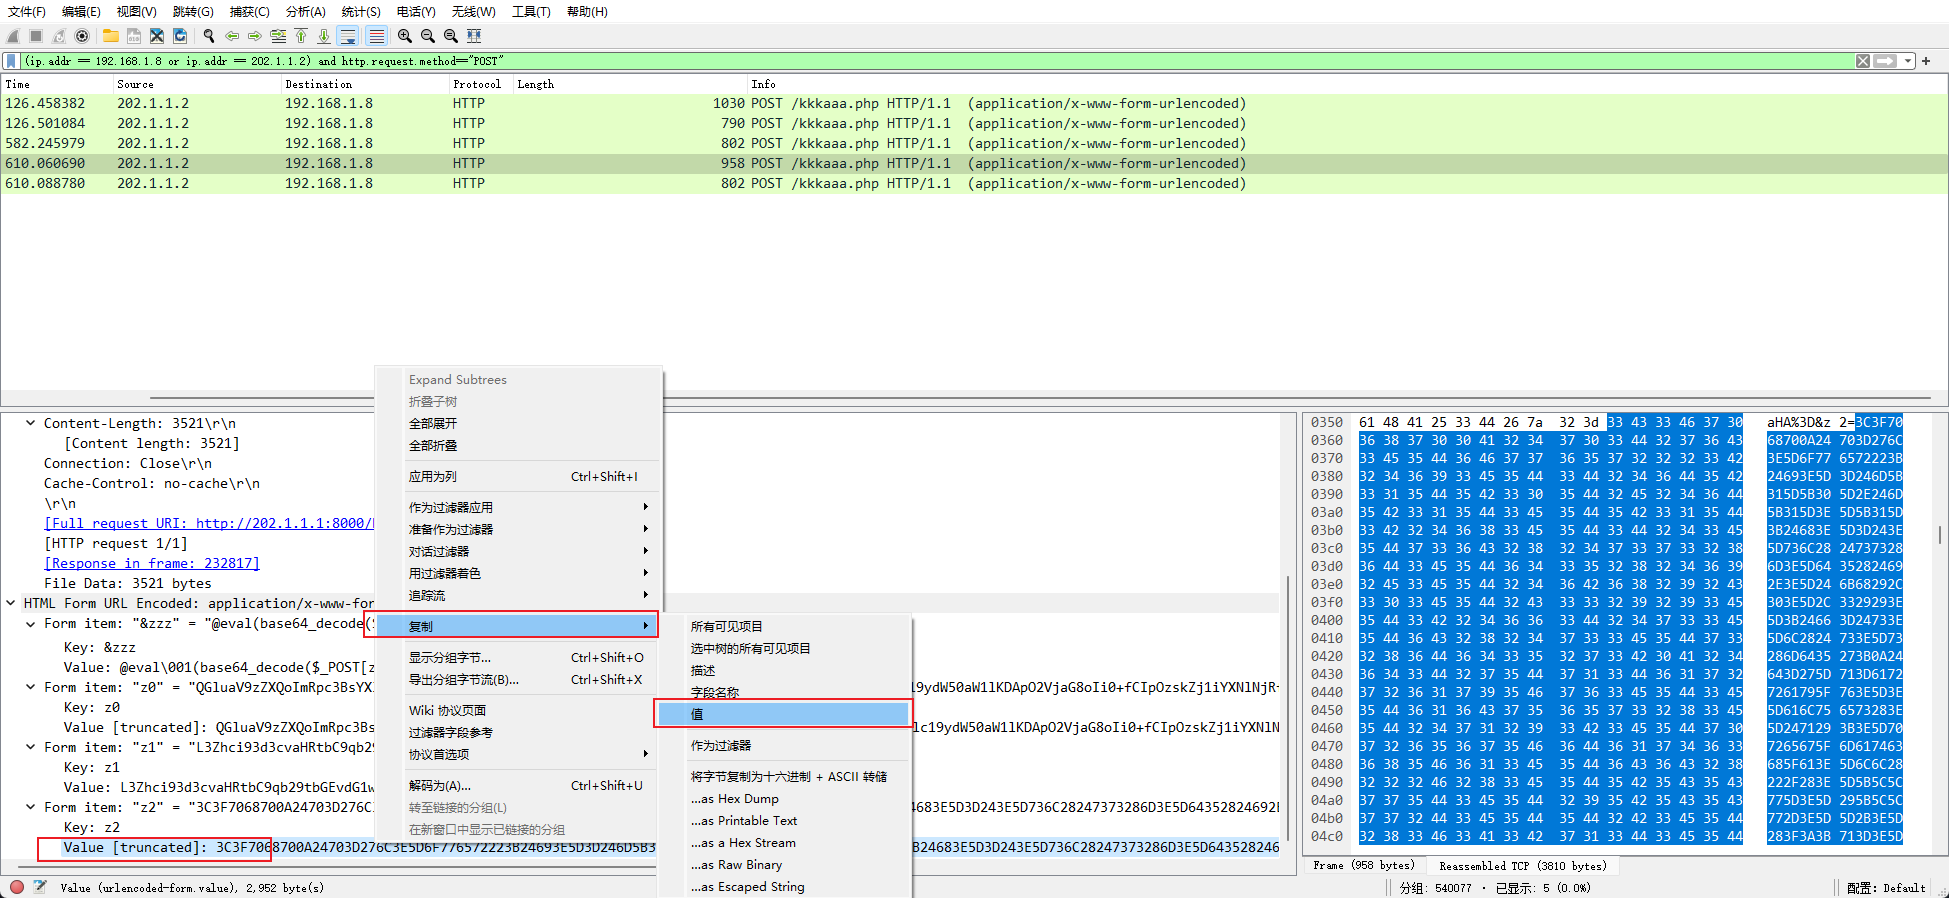Open the filter history dropdown arrow
Screen dimensions: 1949x898
(x=1908, y=61)
